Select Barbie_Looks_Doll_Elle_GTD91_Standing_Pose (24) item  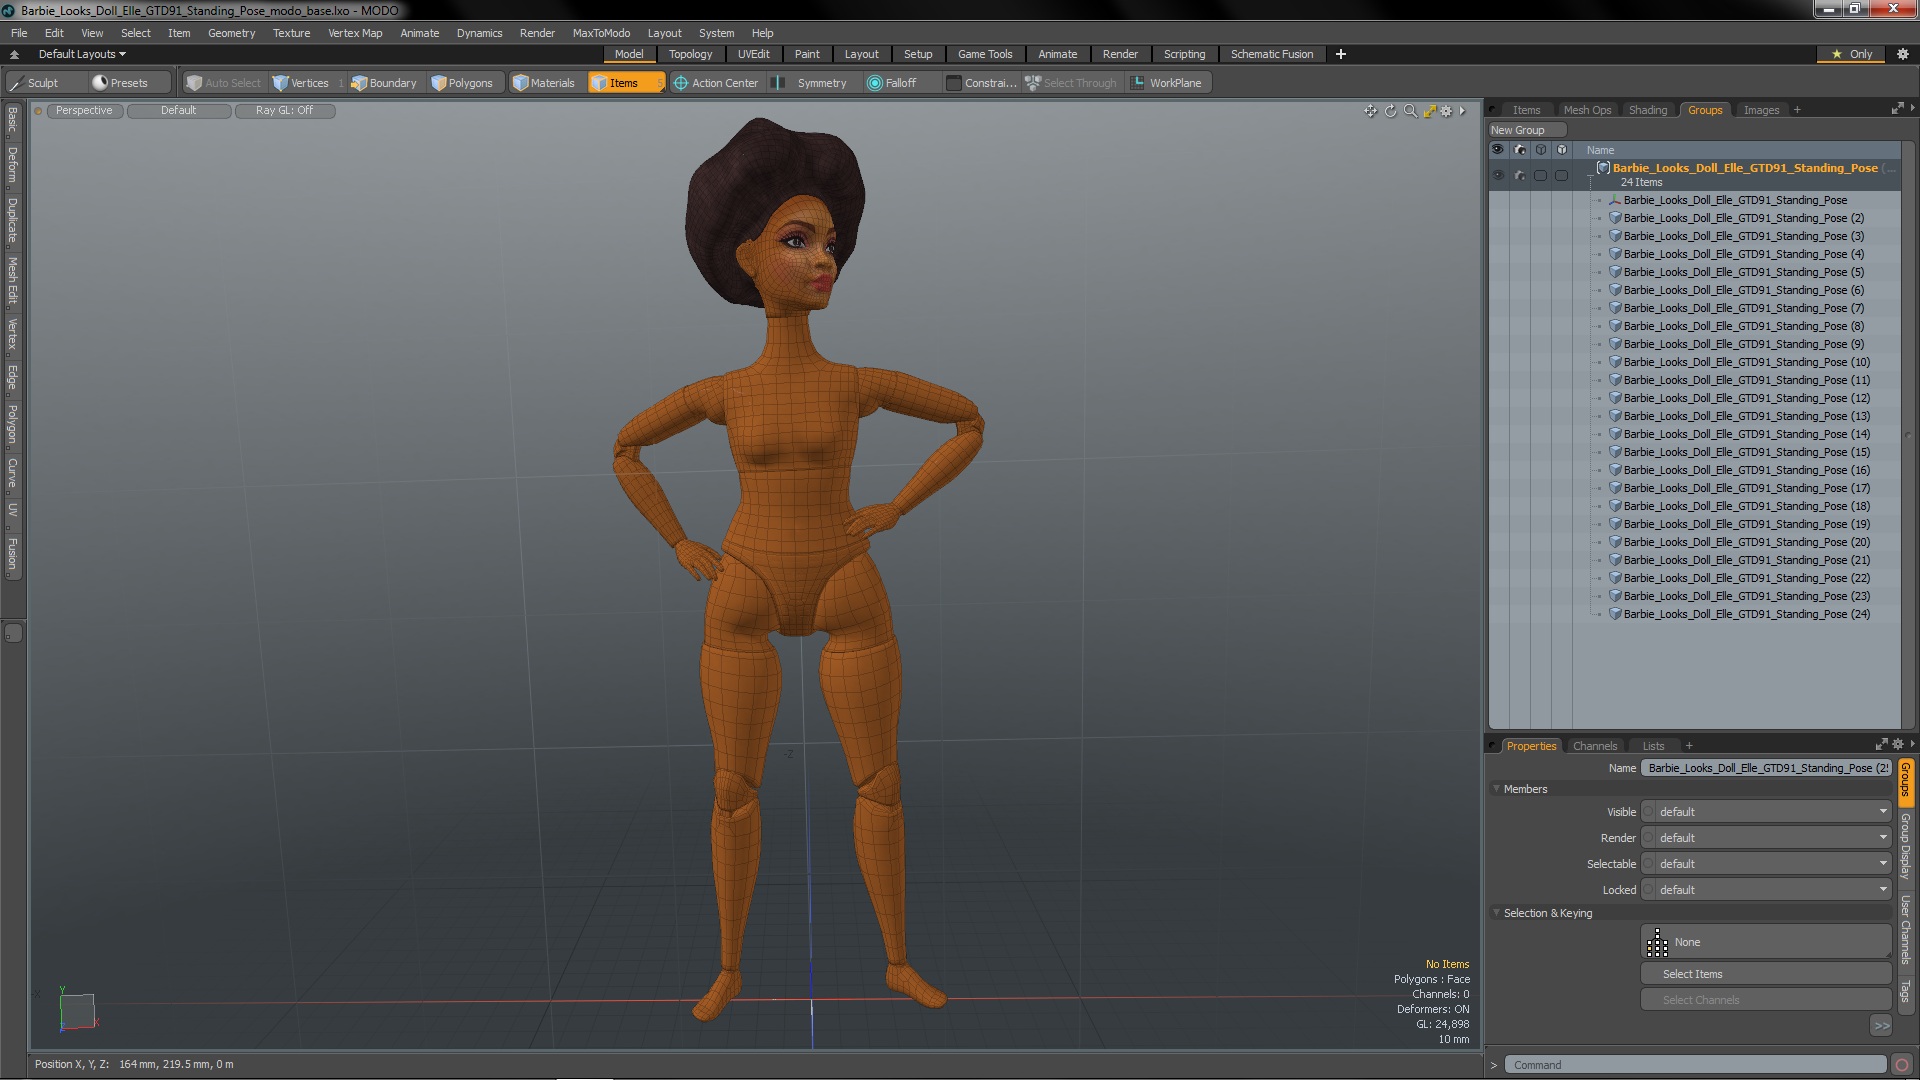(x=1746, y=614)
